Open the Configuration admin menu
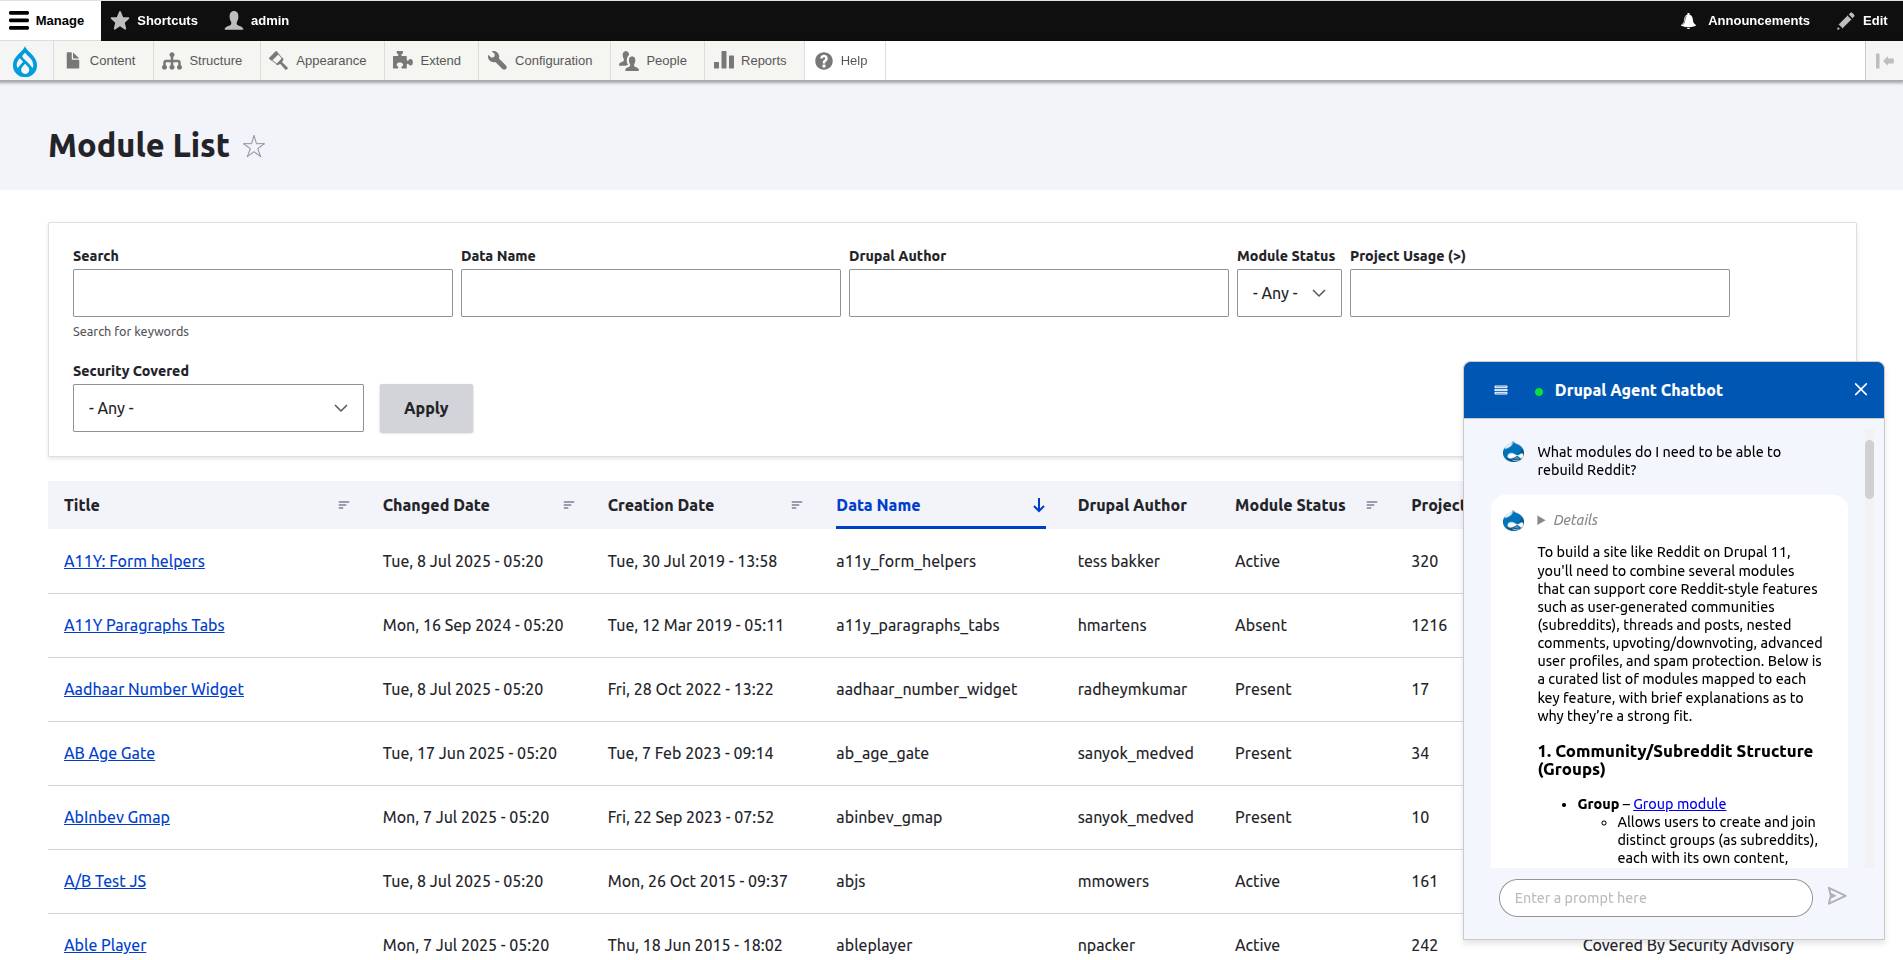This screenshot has width=1903, height=960. point(540,61)
